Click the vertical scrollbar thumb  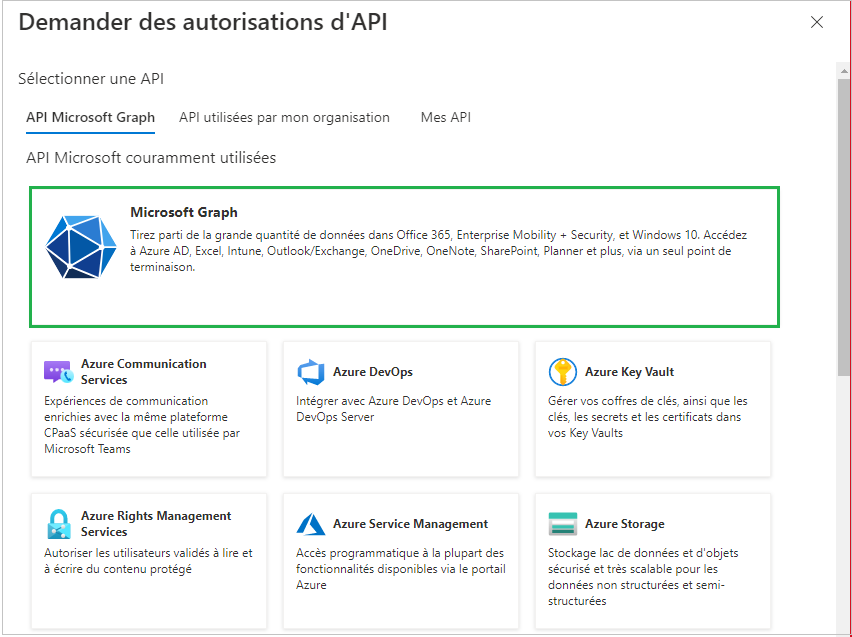844,220
